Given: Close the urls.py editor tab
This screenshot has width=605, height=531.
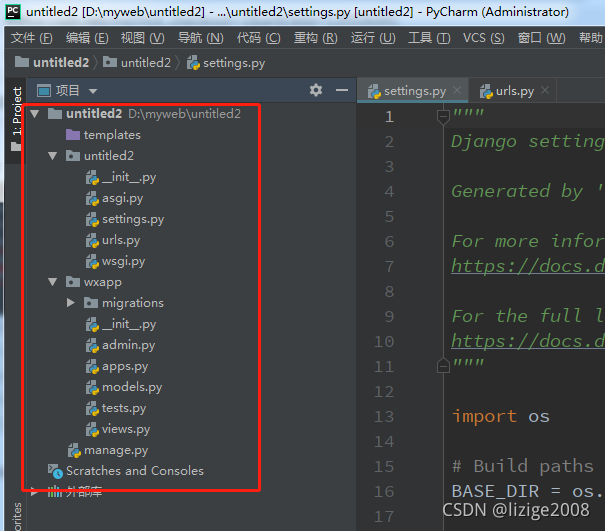Looking at the screenshot, I should click(x=545, y=90).
